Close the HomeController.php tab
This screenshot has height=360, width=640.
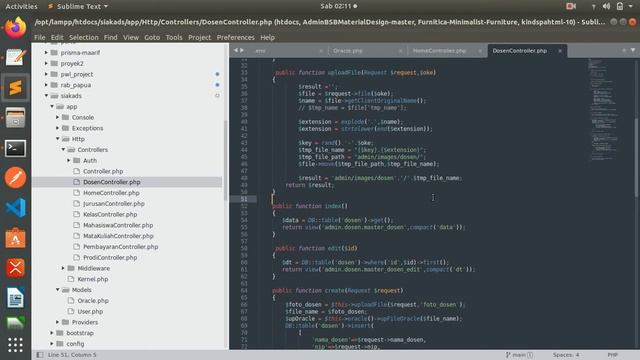click(x=480, y=51)
